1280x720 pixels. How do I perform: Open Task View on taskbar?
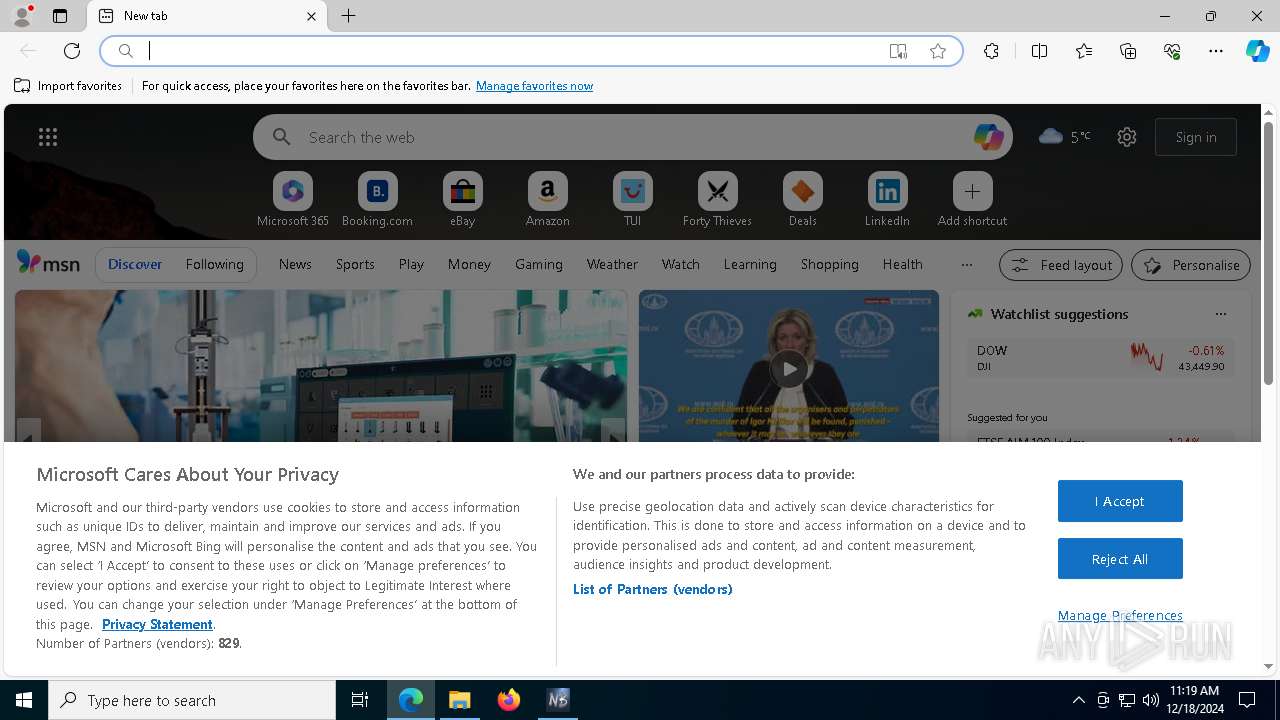(360, 700)
